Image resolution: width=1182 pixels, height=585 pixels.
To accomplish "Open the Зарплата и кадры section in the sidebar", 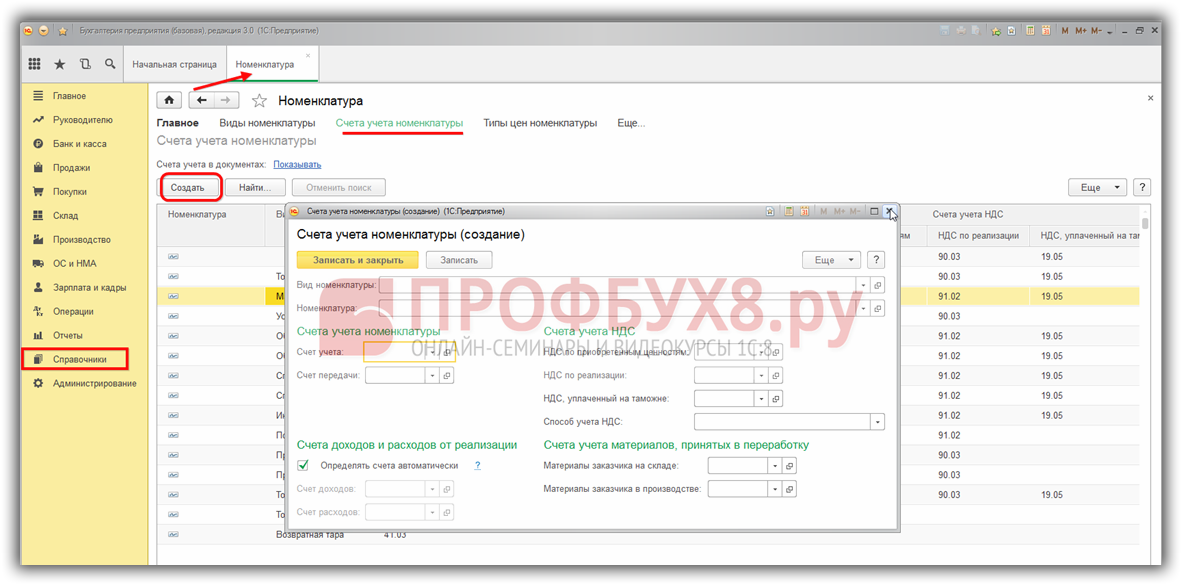I will pos(84,287).
